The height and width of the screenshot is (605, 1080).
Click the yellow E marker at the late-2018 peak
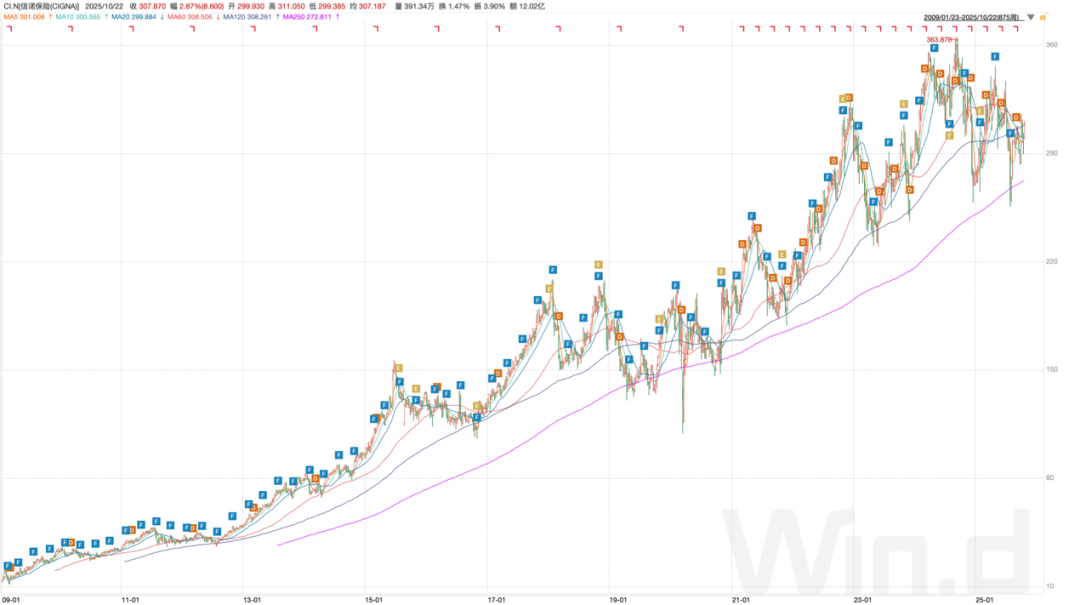[598, 264]
